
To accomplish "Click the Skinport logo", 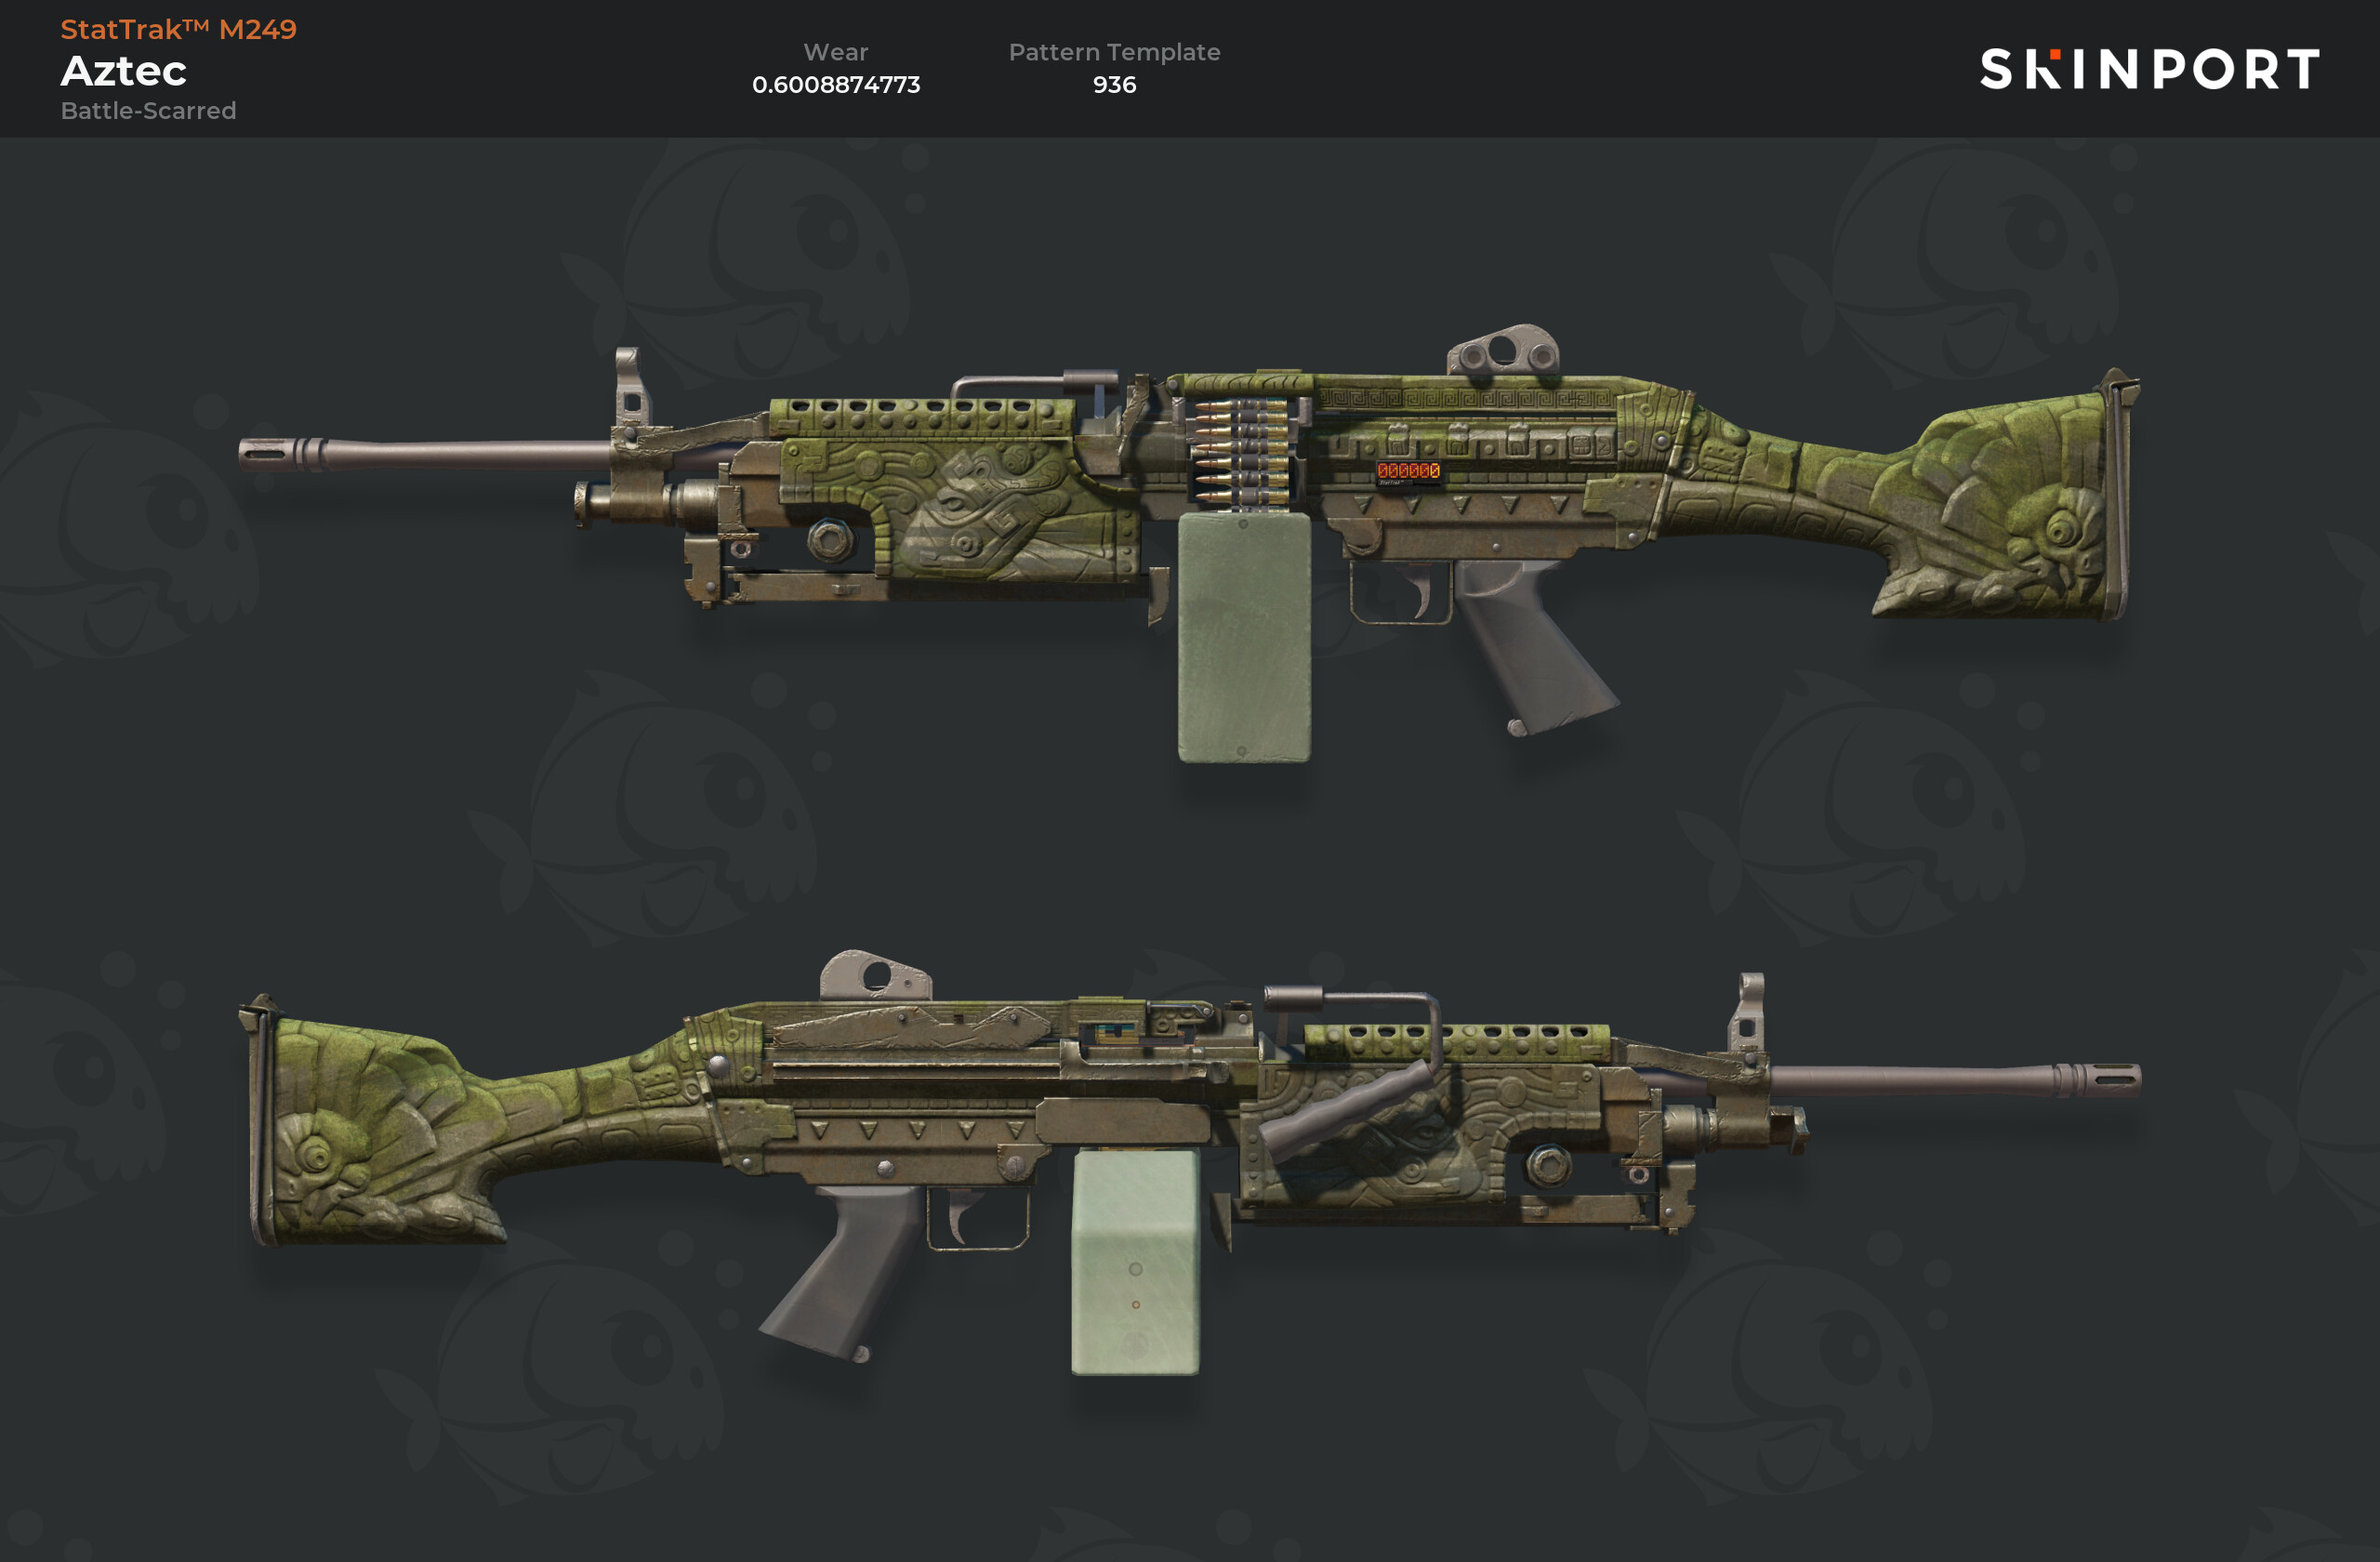I will point(2149,69).
